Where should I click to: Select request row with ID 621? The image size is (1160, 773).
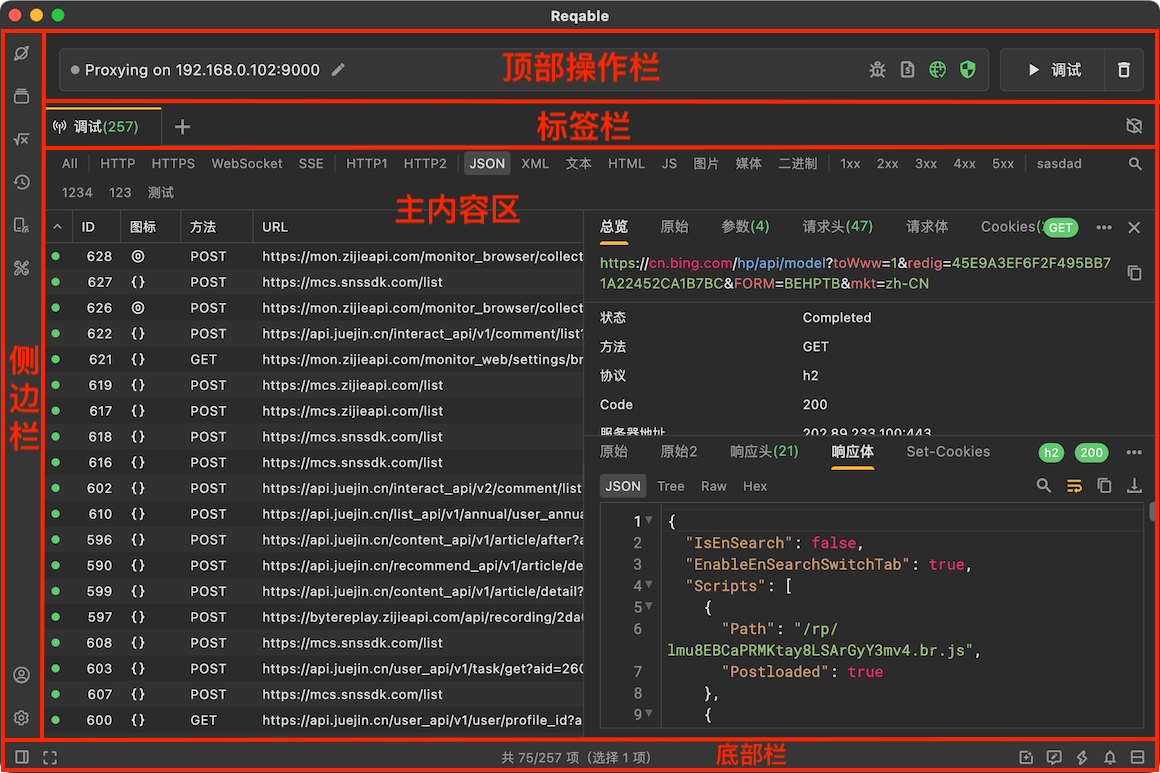pos(314,360)
